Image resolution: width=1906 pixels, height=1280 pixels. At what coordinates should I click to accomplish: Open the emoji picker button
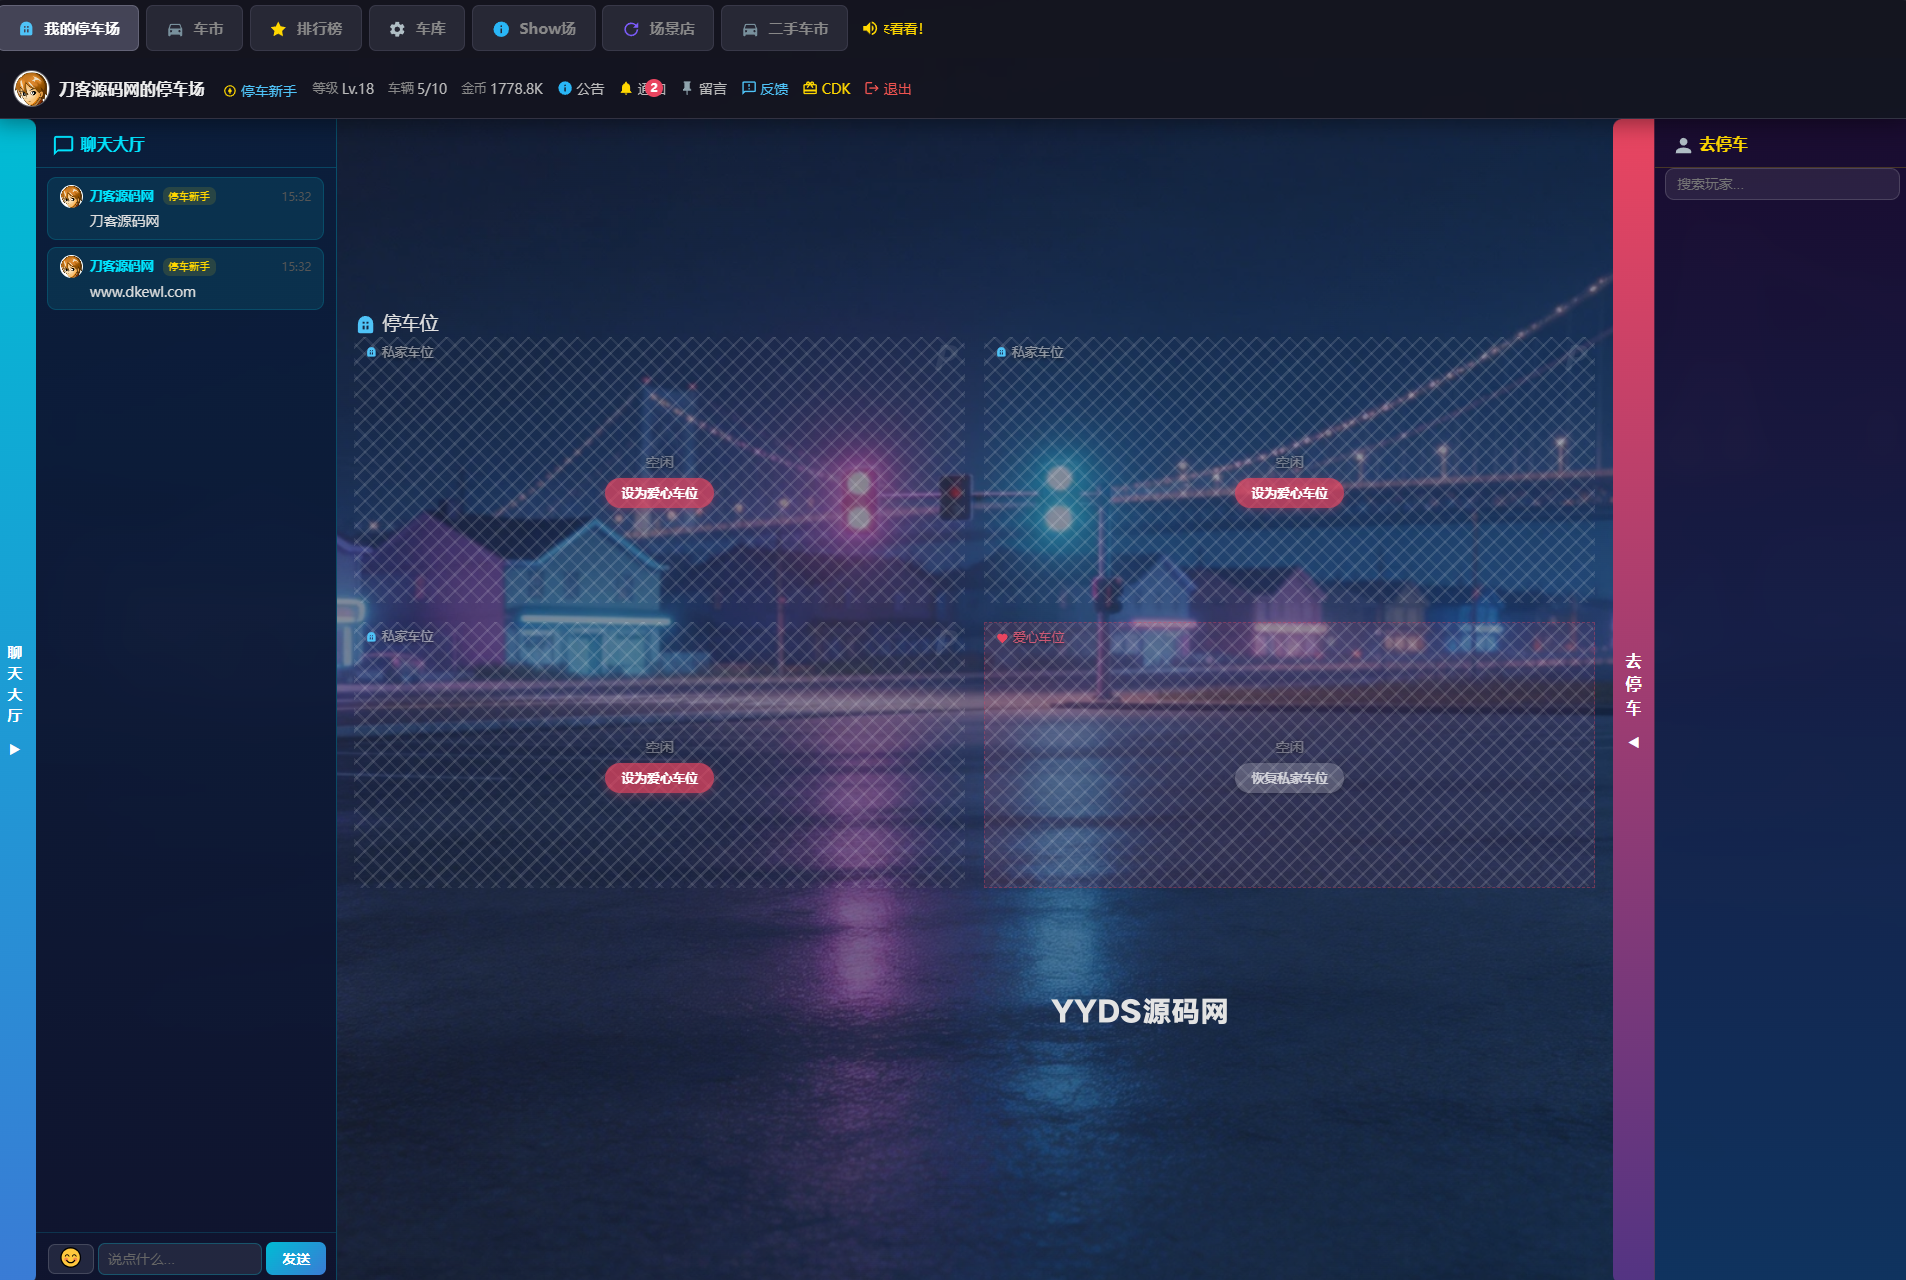(71, 1258)
